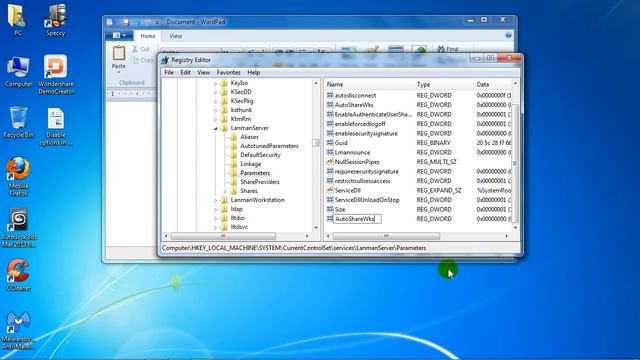Select the AutotunedParameters tree key
The height and width of the screenshot is (360, 640).
[x=269, y=146]
